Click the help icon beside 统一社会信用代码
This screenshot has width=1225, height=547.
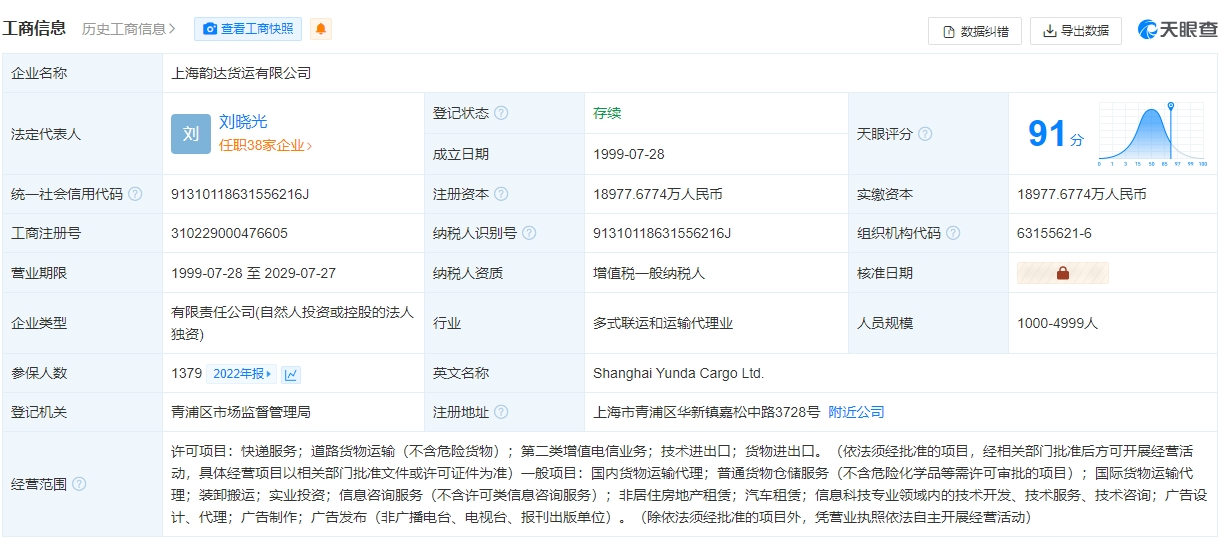click(x=135, y=194)
